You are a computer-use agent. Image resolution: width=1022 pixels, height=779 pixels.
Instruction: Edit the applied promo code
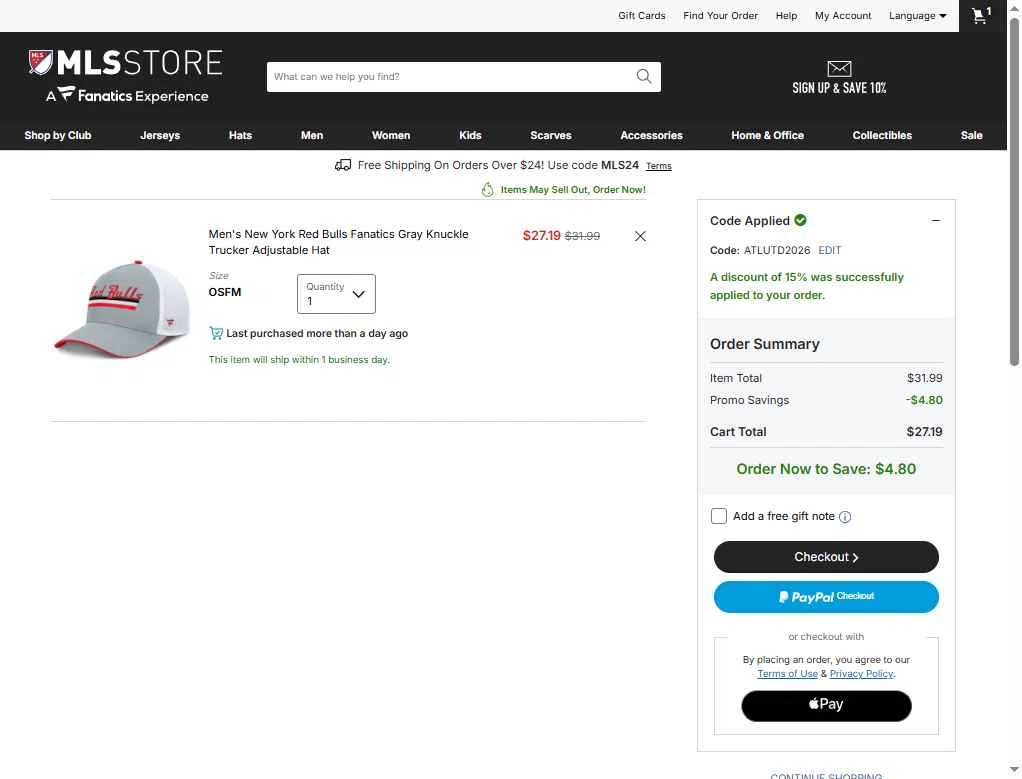pyautogui.click(x=830, y=250)
